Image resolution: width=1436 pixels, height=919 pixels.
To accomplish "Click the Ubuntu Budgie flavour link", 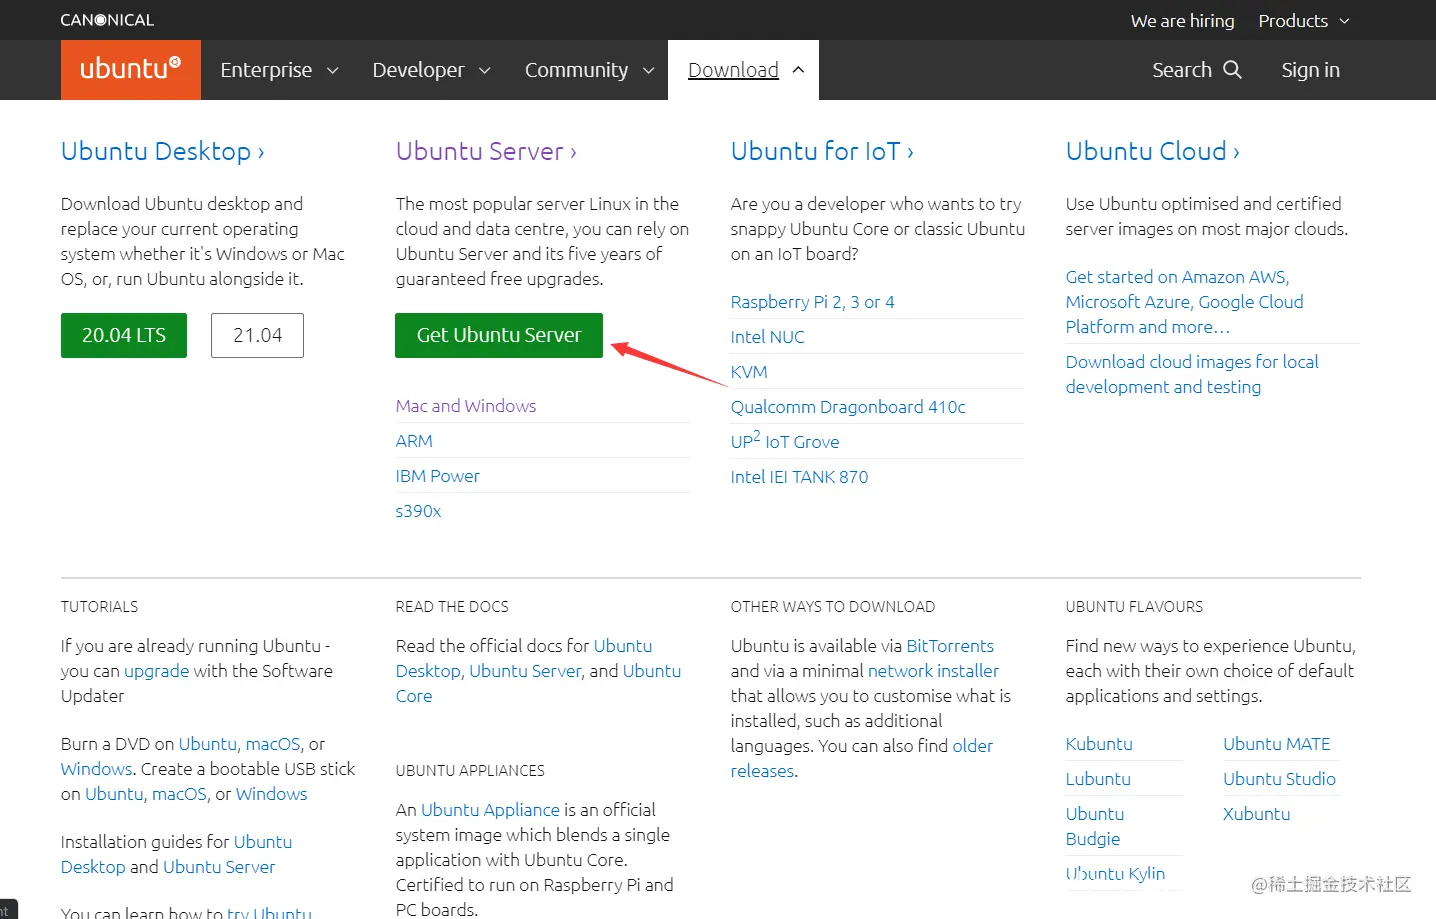I will pyautogui.click(x=1095, y=826).
